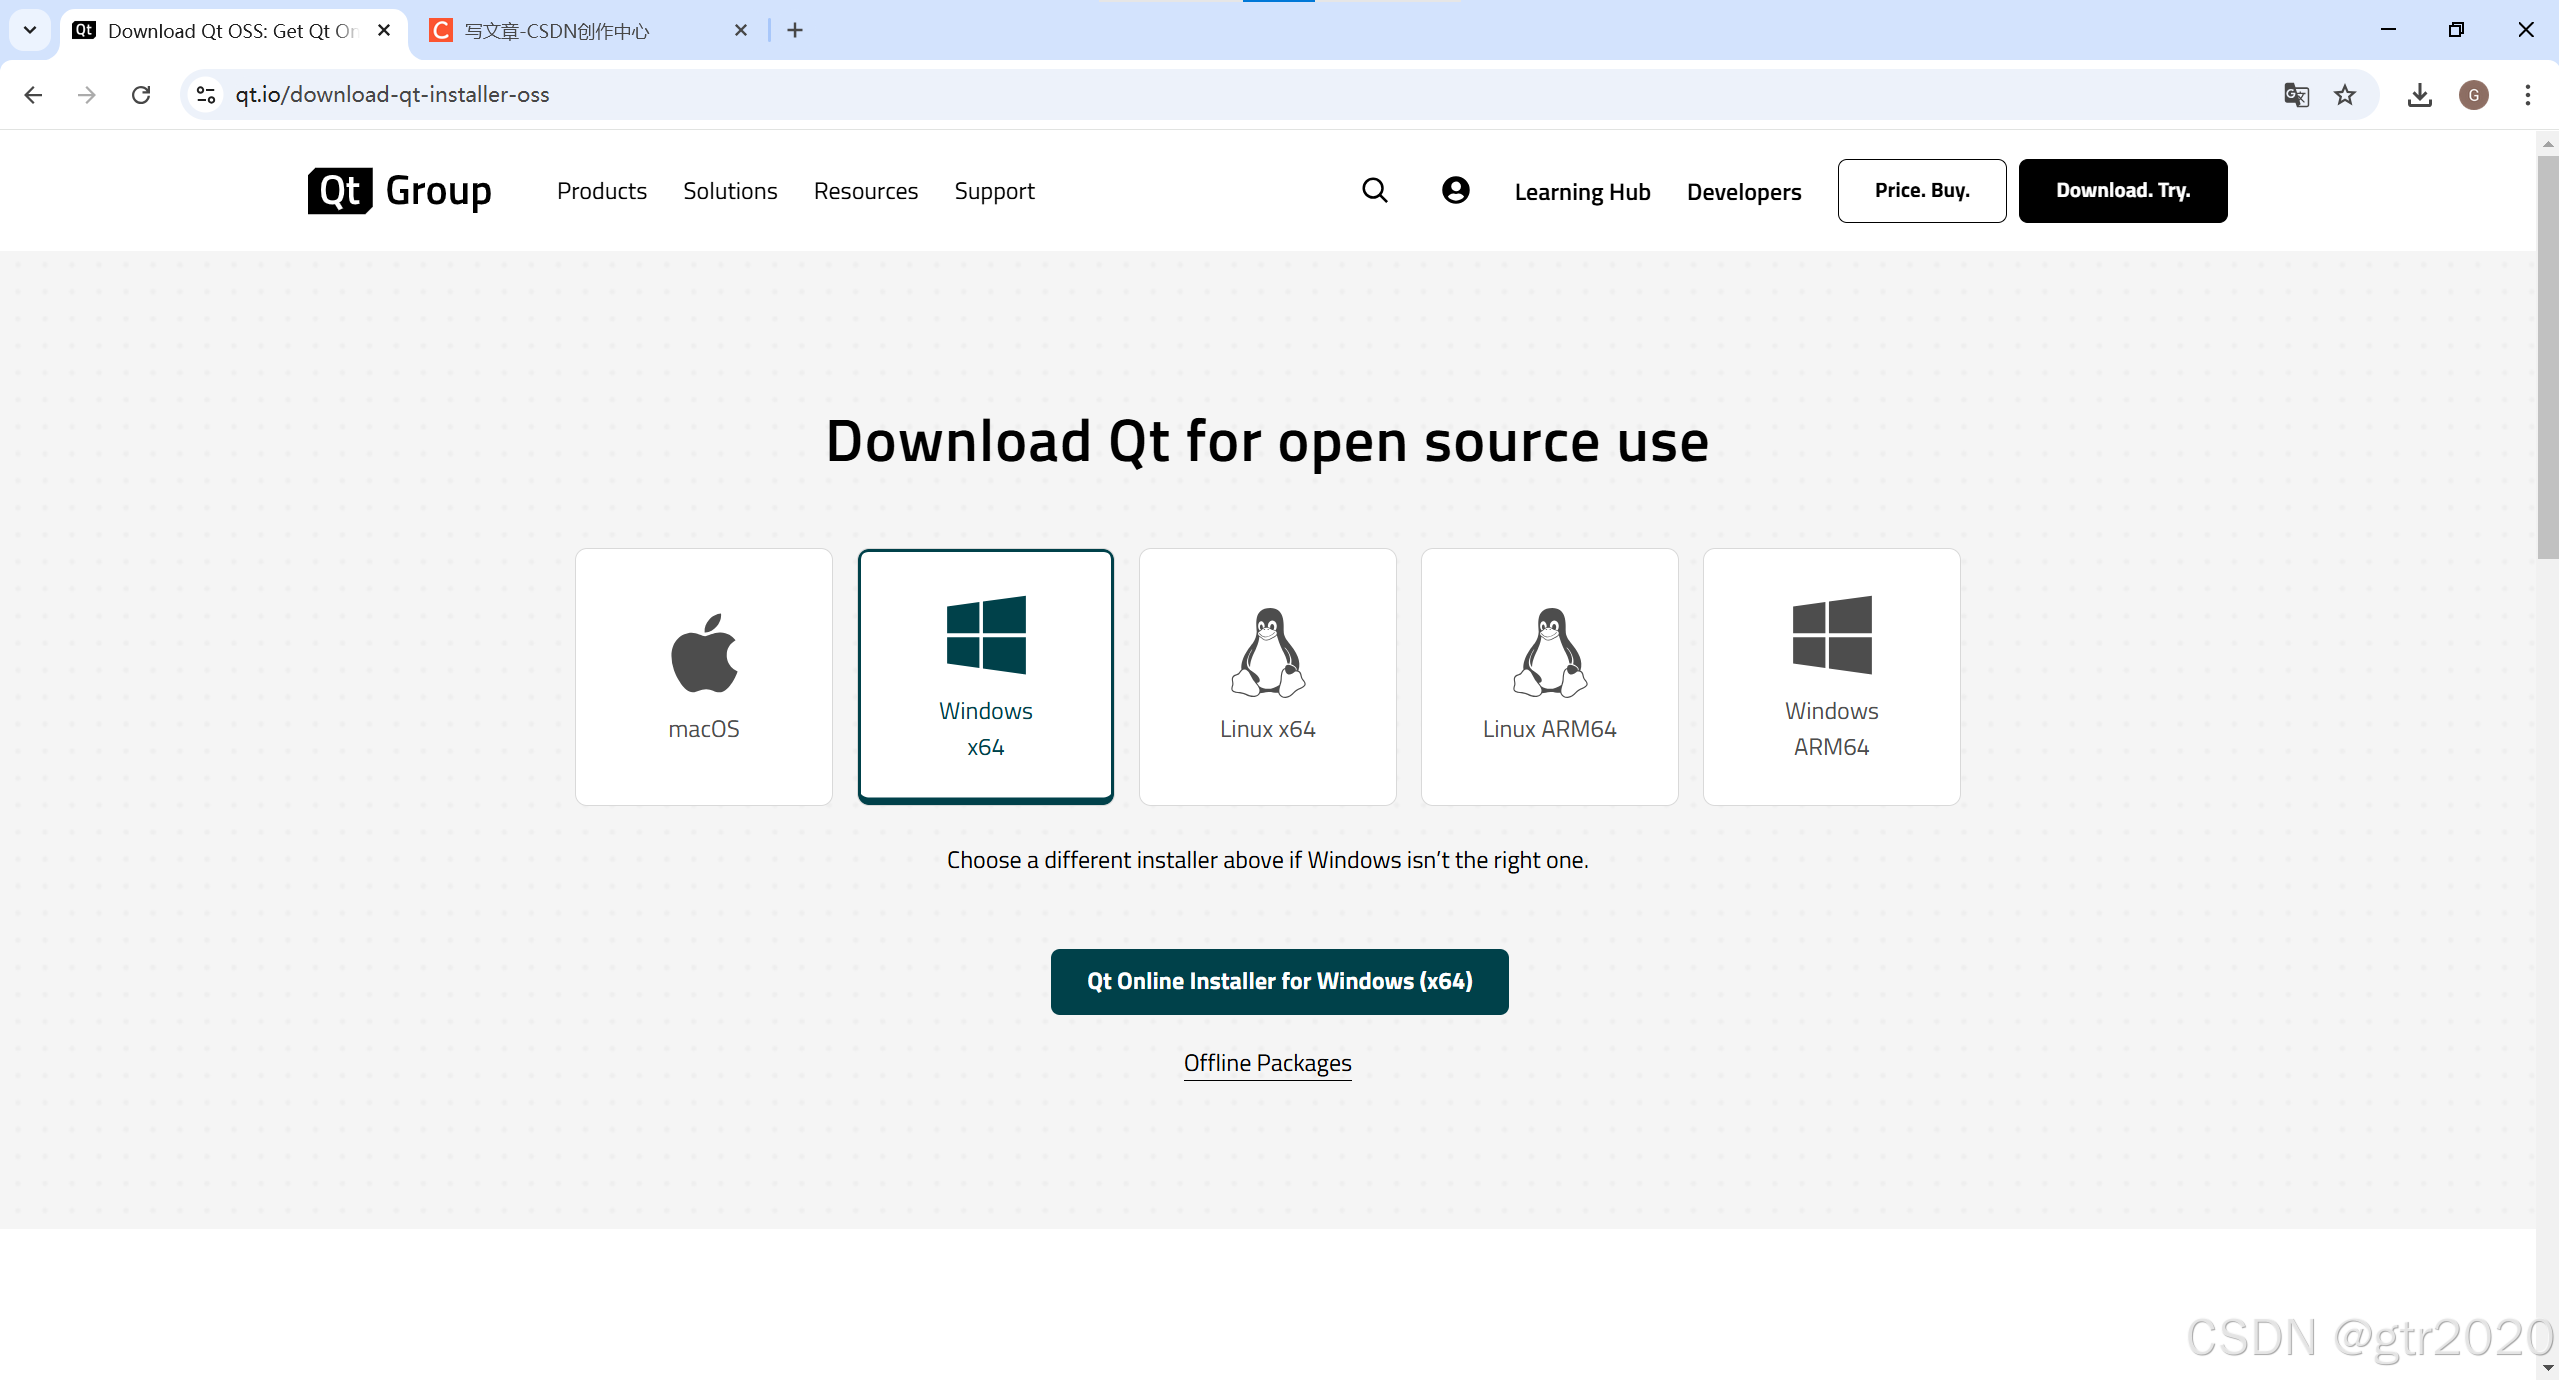Click the site information icon in address bar
The height and width of the screenshot is (1380, 2559).
(206, 95)
